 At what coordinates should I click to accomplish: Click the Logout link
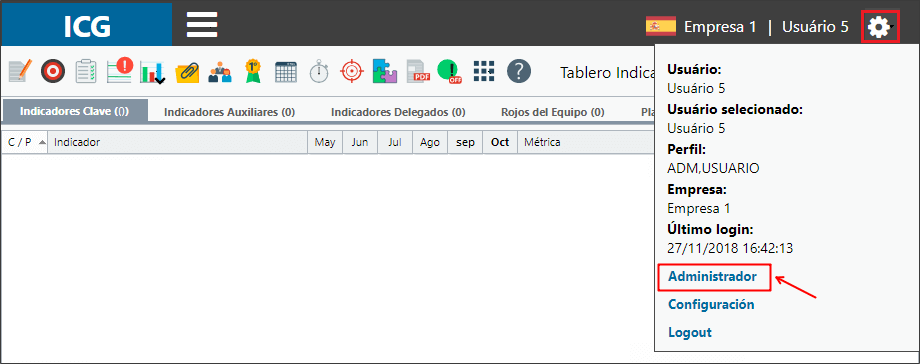tap(690, 332)
